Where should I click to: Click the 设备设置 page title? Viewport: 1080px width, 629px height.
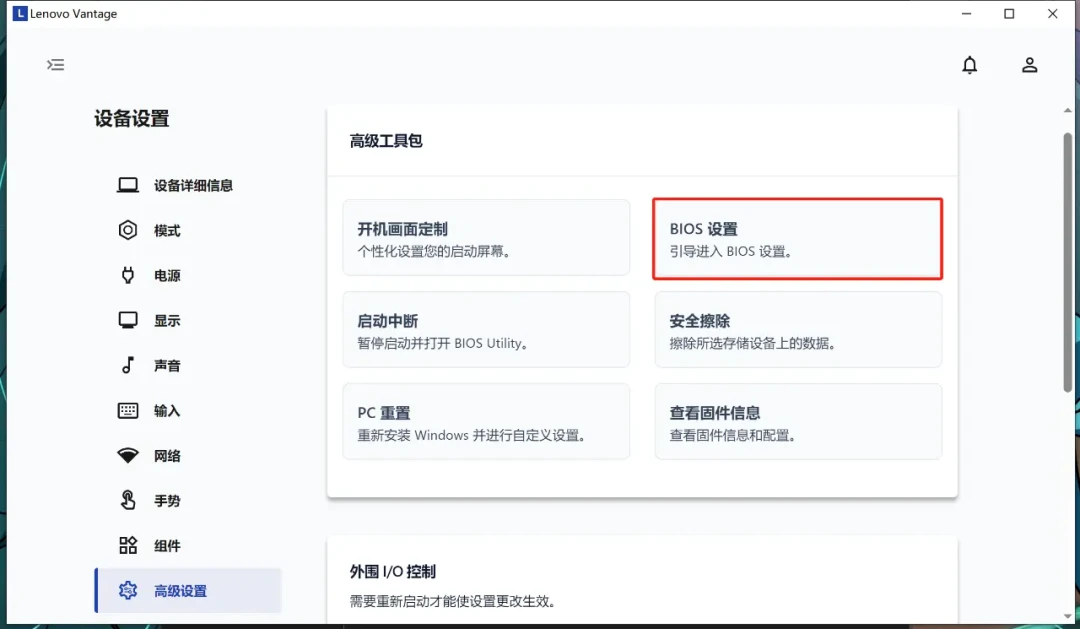132,118
